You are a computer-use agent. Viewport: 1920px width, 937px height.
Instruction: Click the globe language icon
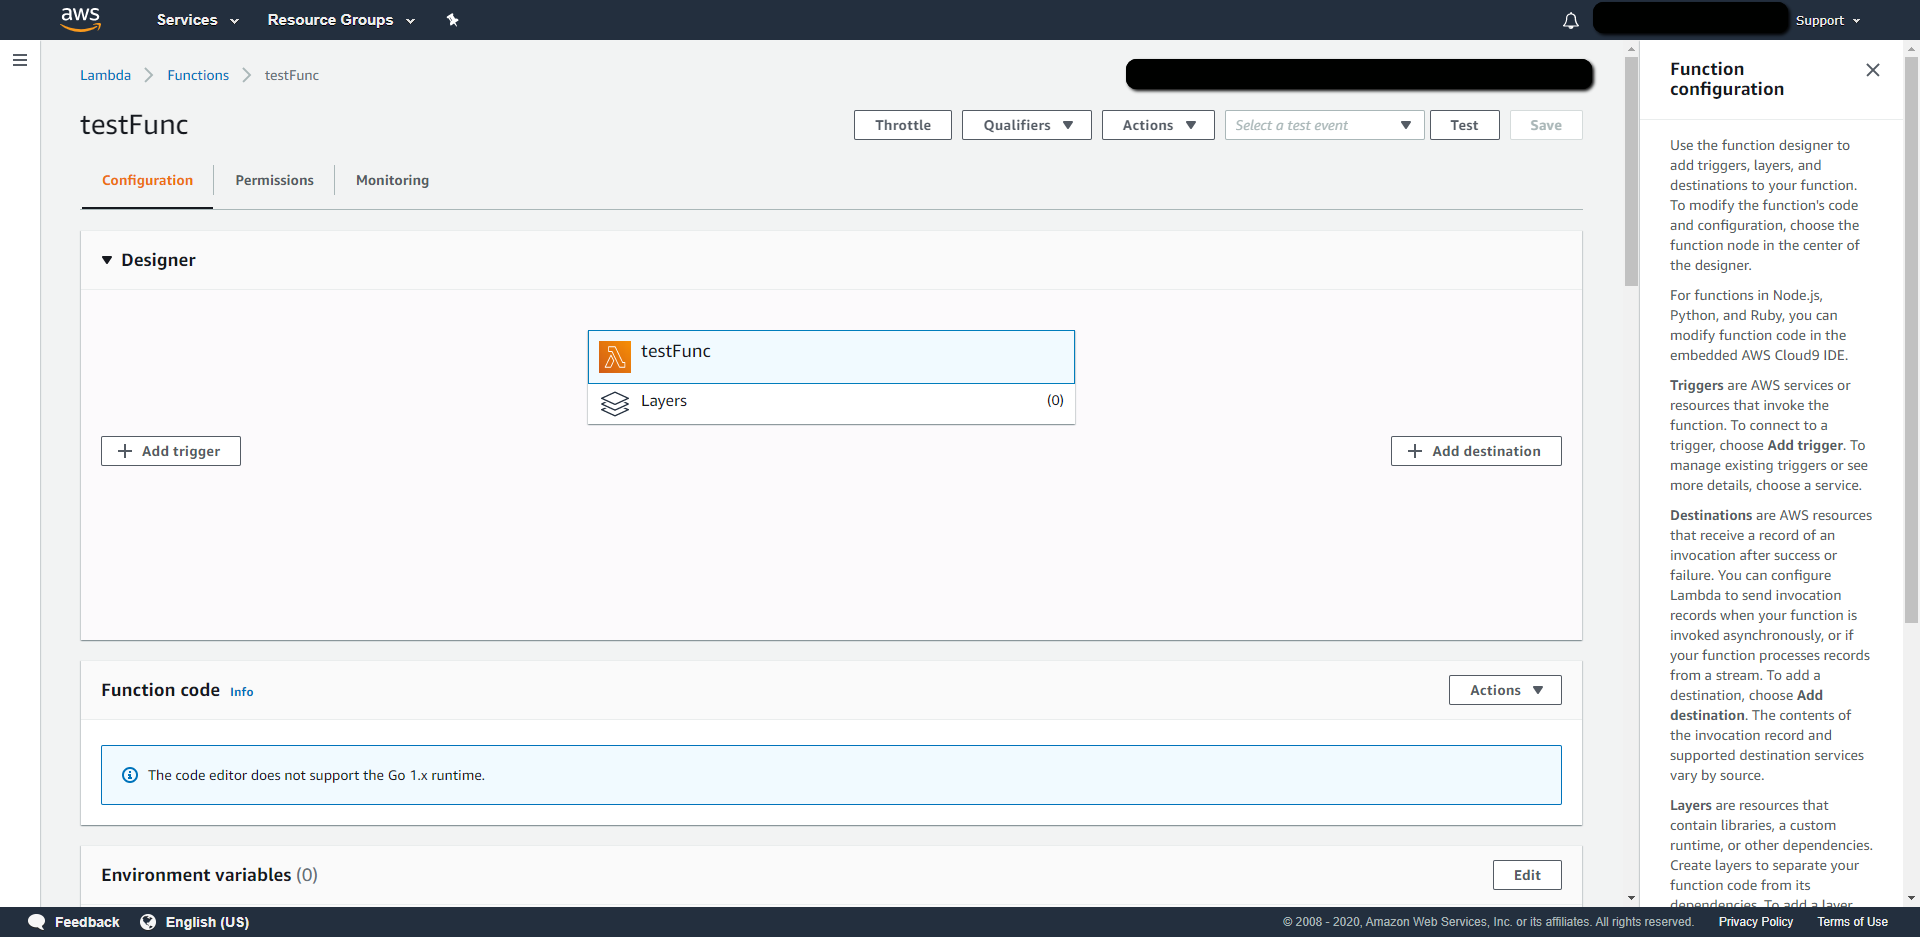point(148,922)
